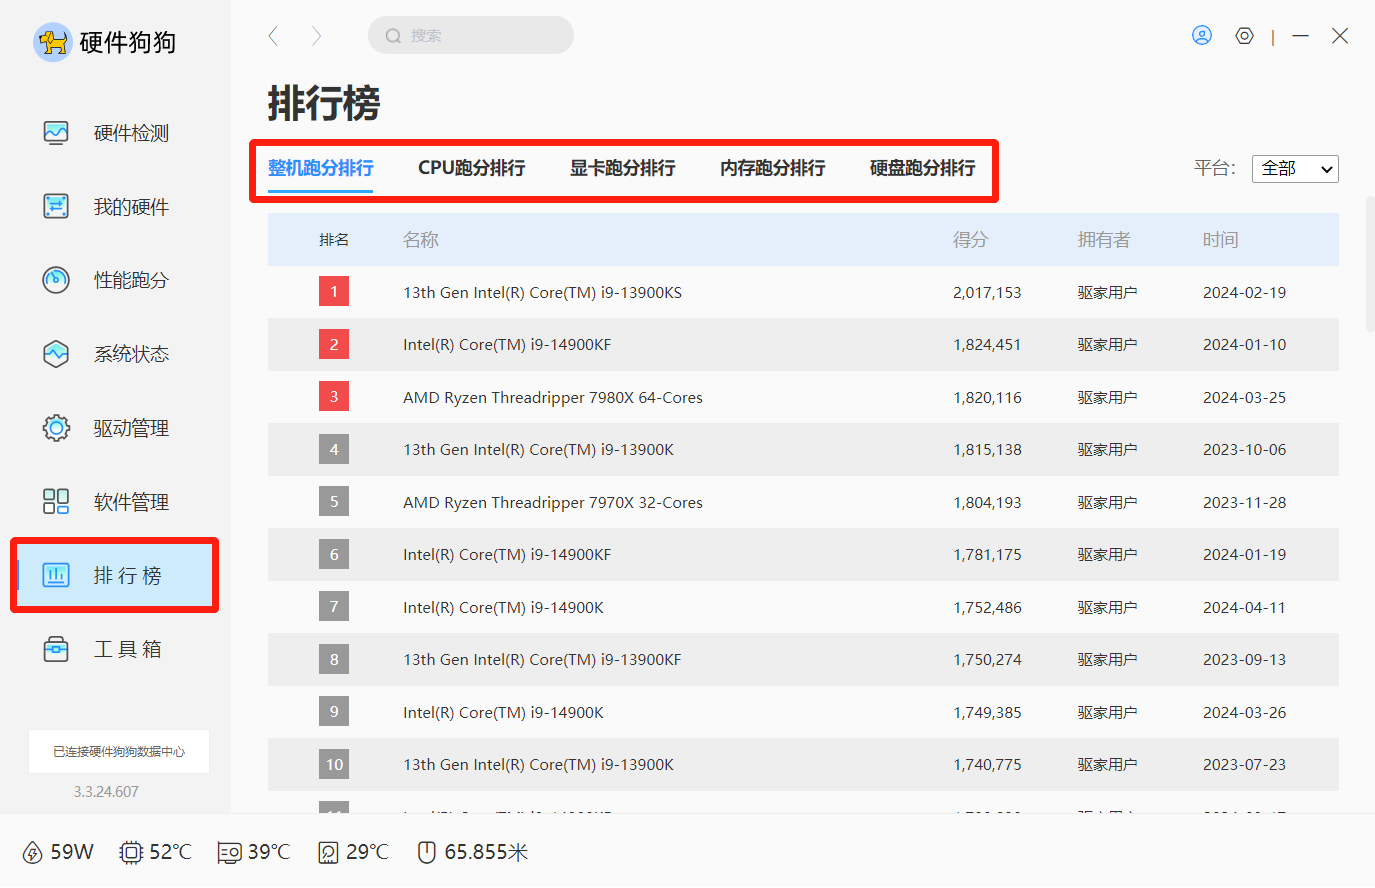
Task: Click rank badge number 10
Action: [334, 765]
